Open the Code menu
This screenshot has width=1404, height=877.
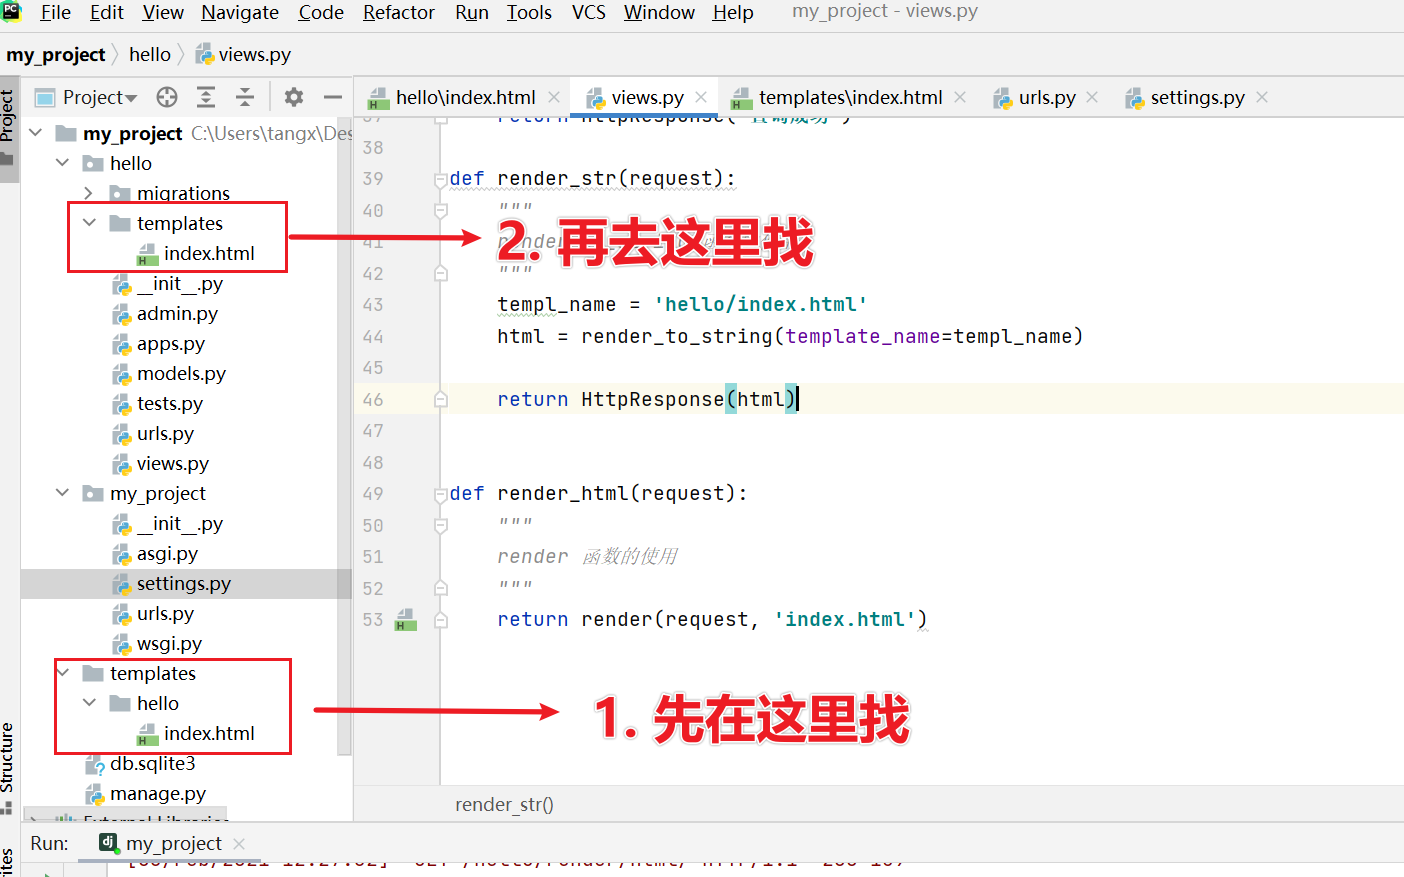click(x=321, y=12)
